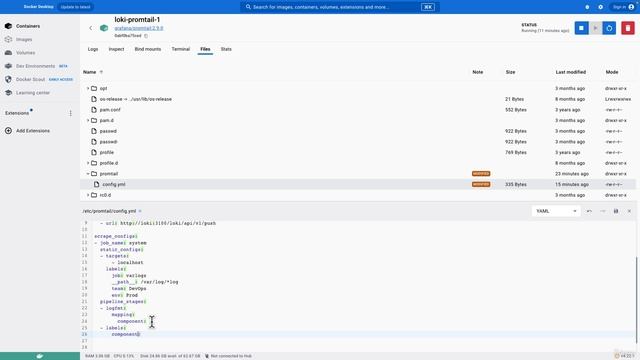Click the modified badge on config.yml row
Viewport: 640px width, 360px height.
click(x=481, y=184)
